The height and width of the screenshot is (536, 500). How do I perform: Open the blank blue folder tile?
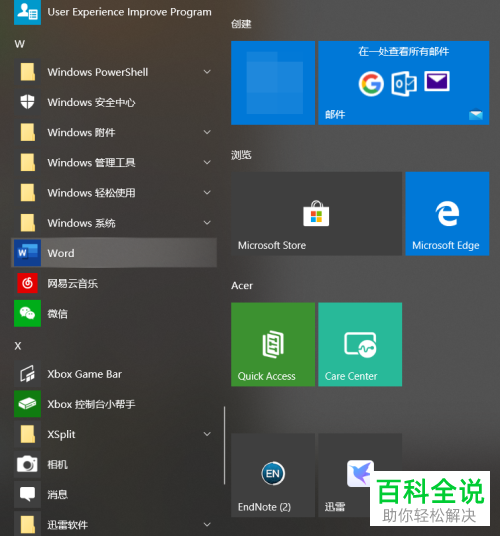pos(273,83)
